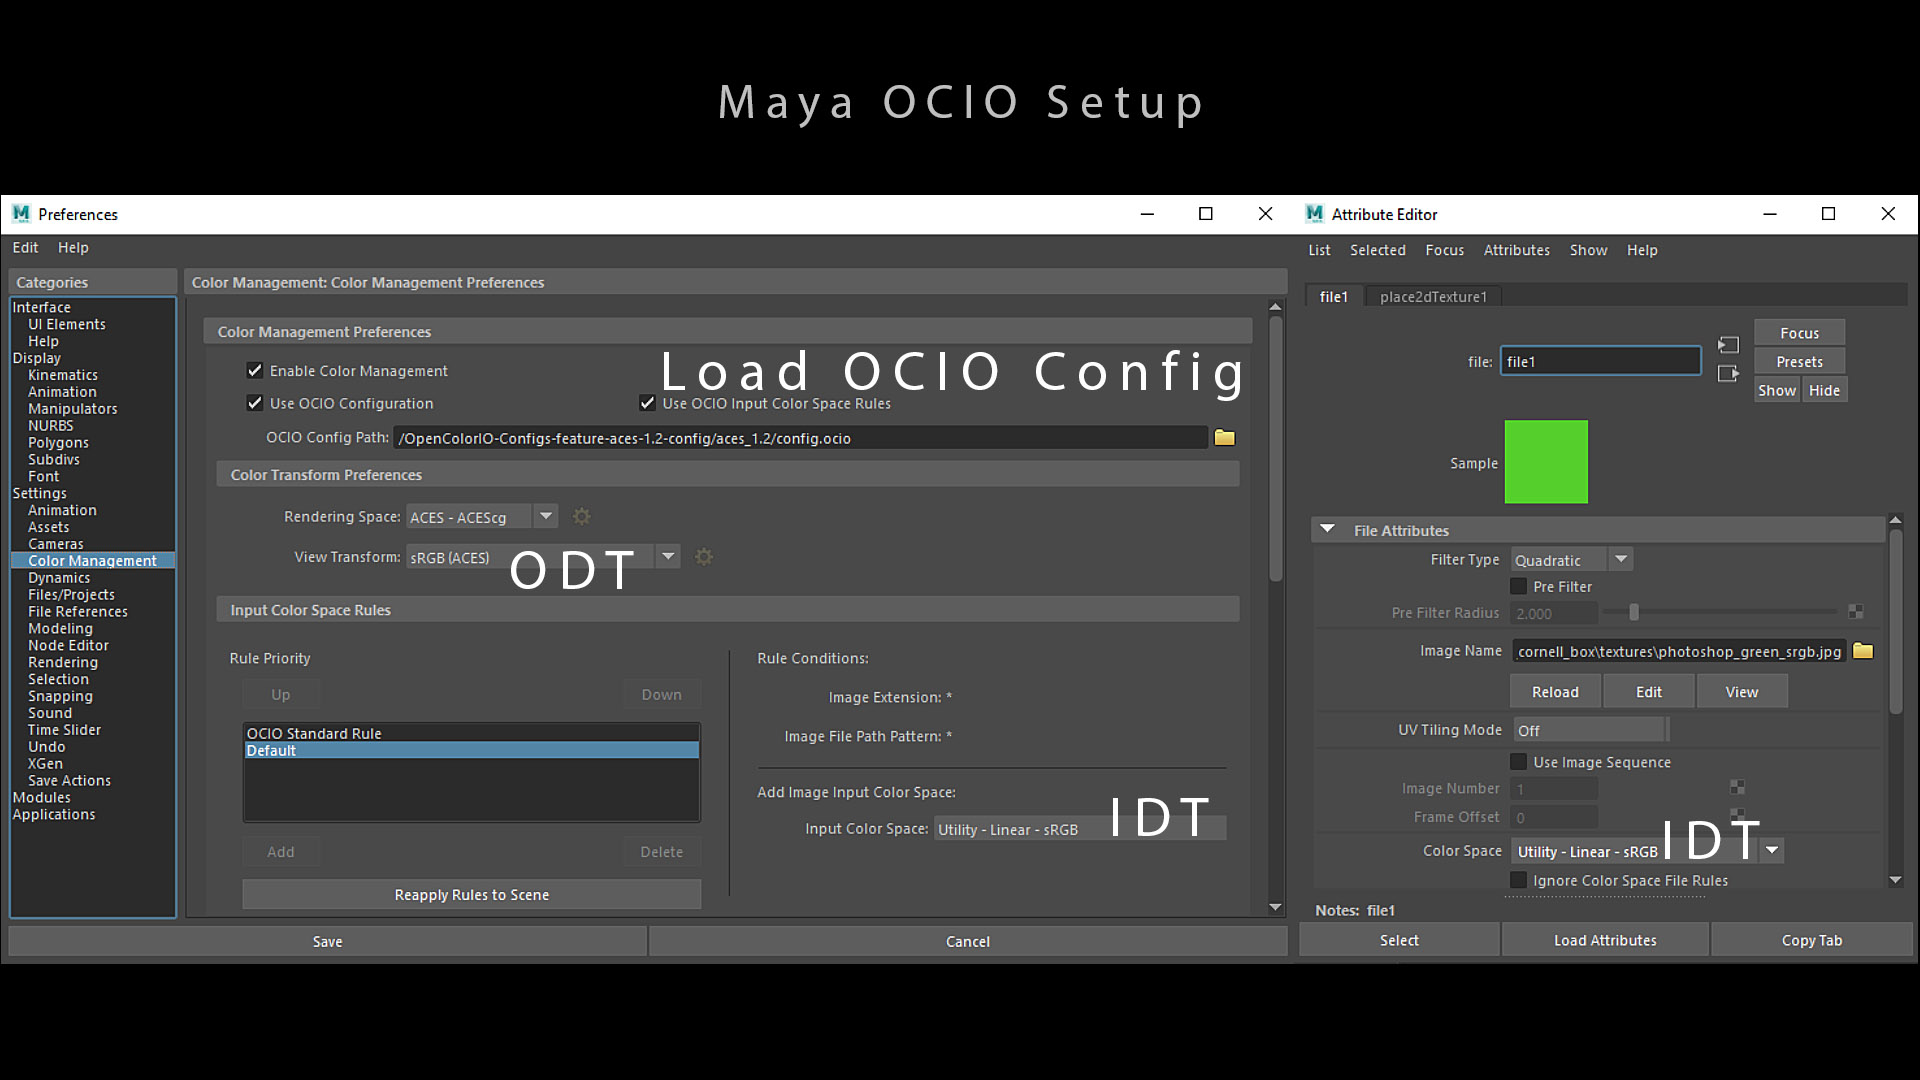
Task: Click the input connection icon beside file1
Action: [1728, 345]
